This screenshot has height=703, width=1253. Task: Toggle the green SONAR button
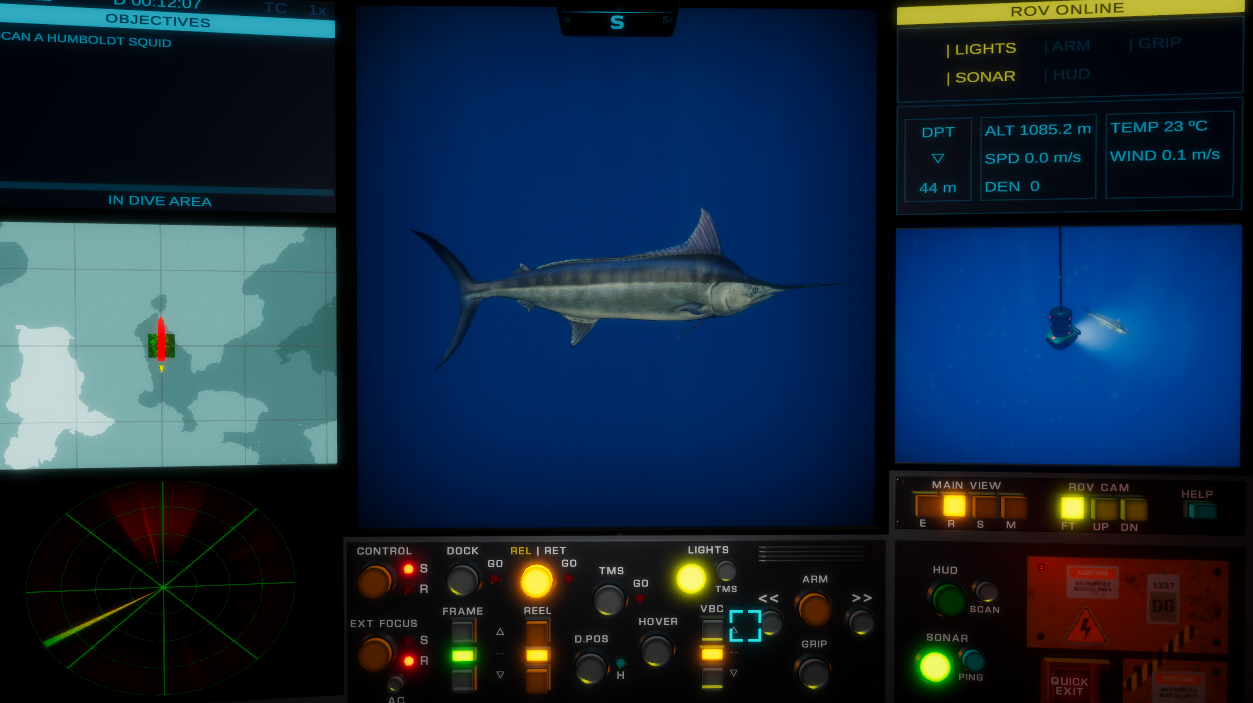(x=935, y=666)
